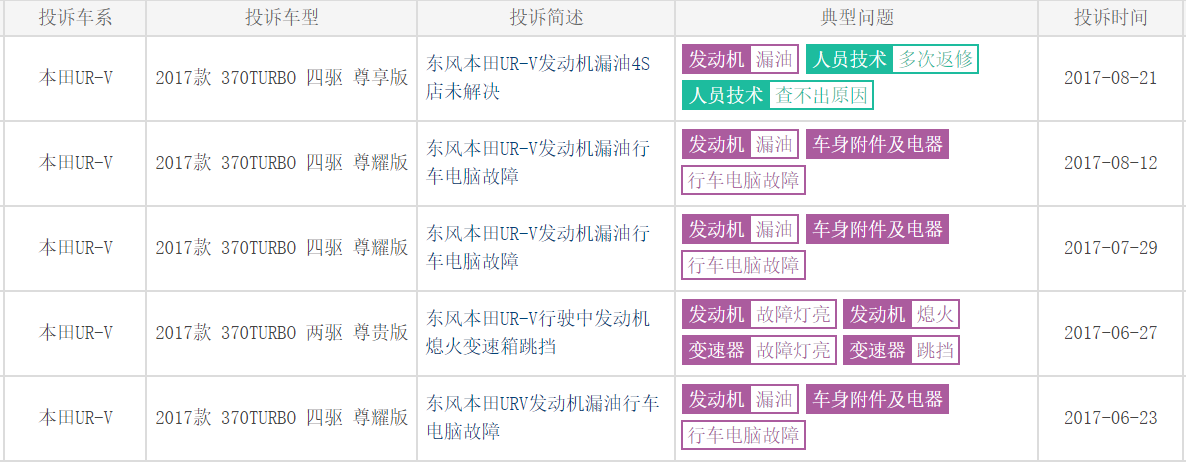Click the 投诉时间 column header

pos(1110,18)
